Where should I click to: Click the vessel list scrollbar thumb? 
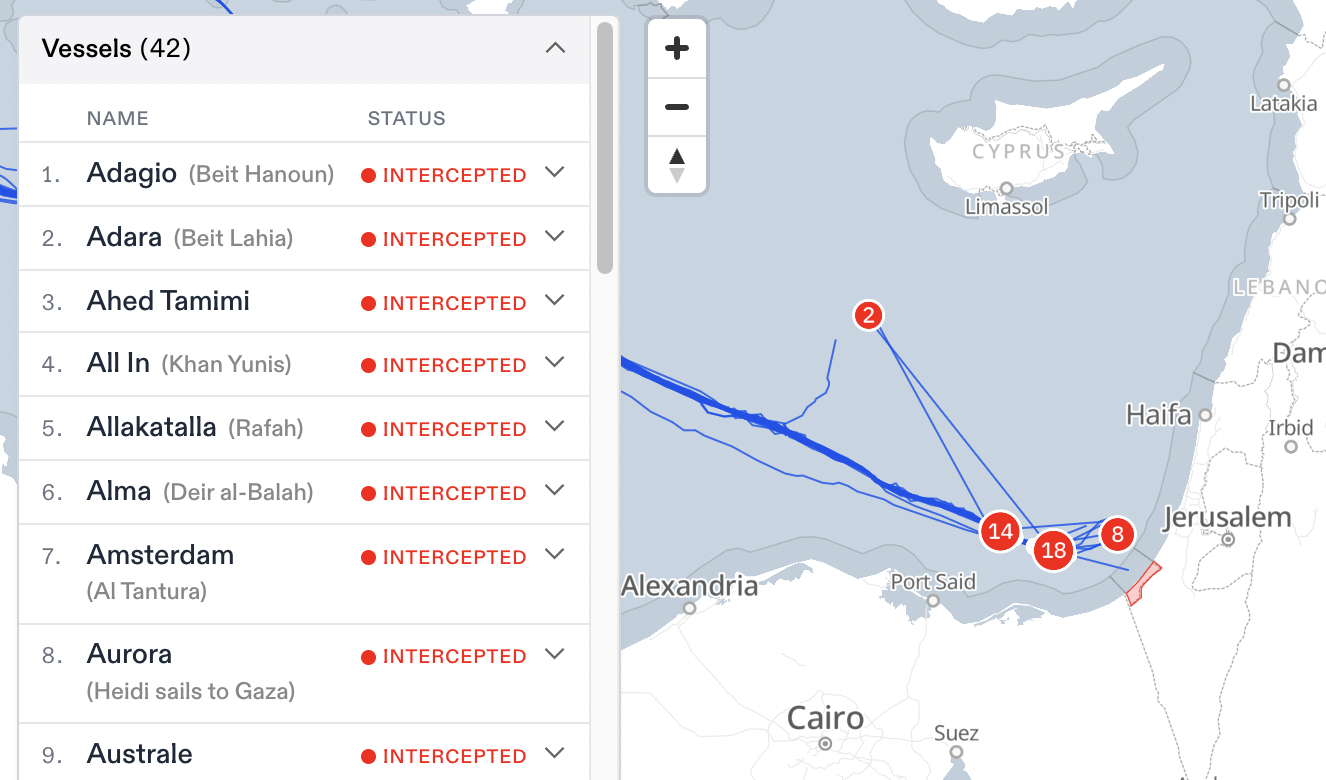[605, 148]
